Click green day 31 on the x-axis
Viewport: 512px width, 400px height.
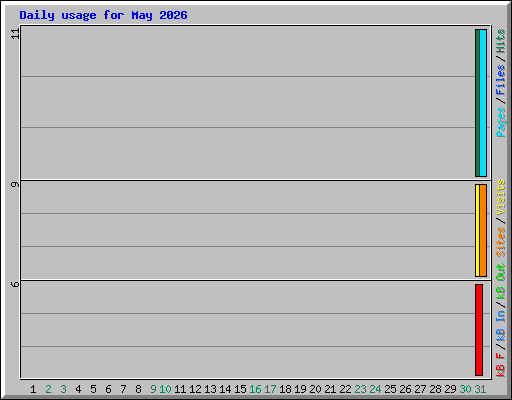click(x=480, y=389)
